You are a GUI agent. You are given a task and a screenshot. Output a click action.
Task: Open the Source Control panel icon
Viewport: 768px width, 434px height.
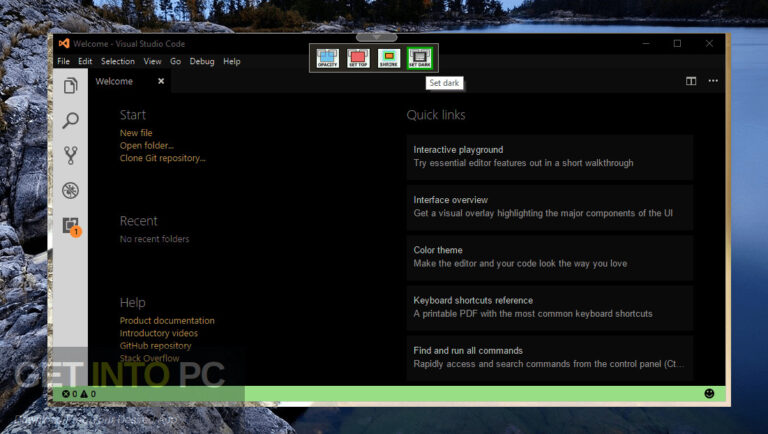click(x=71, y=155)
